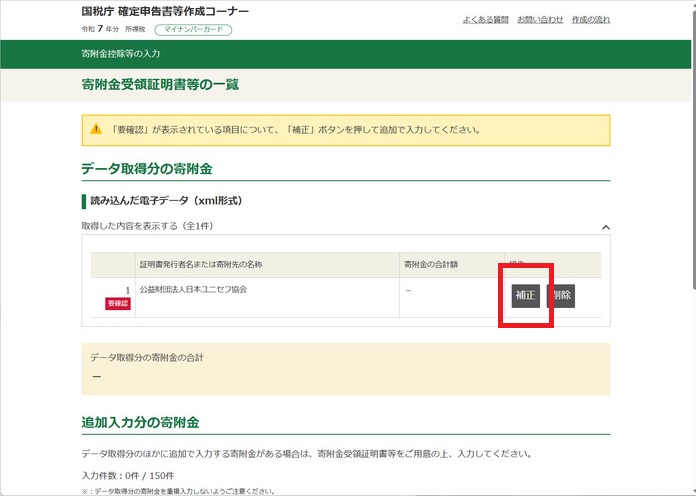Click the 公益財団法人日本ユニセフ協会 entry name
The height and width of the screenshot is (496, 696).
193,289
